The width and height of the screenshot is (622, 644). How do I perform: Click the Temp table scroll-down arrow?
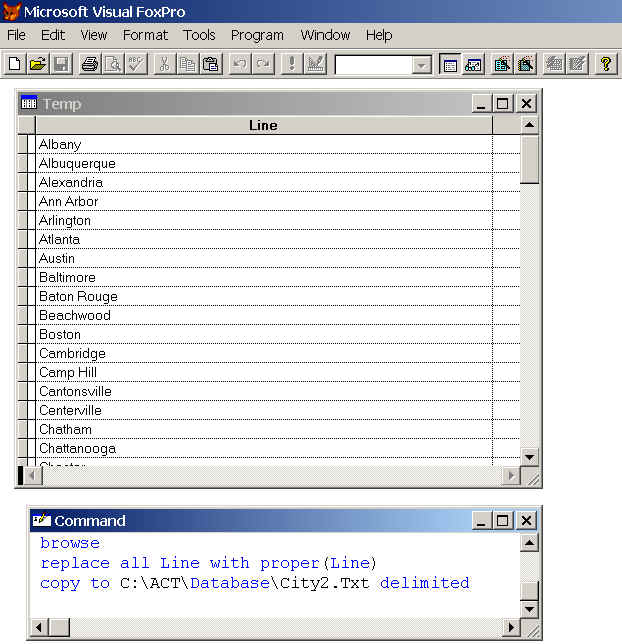pos(529,457)
